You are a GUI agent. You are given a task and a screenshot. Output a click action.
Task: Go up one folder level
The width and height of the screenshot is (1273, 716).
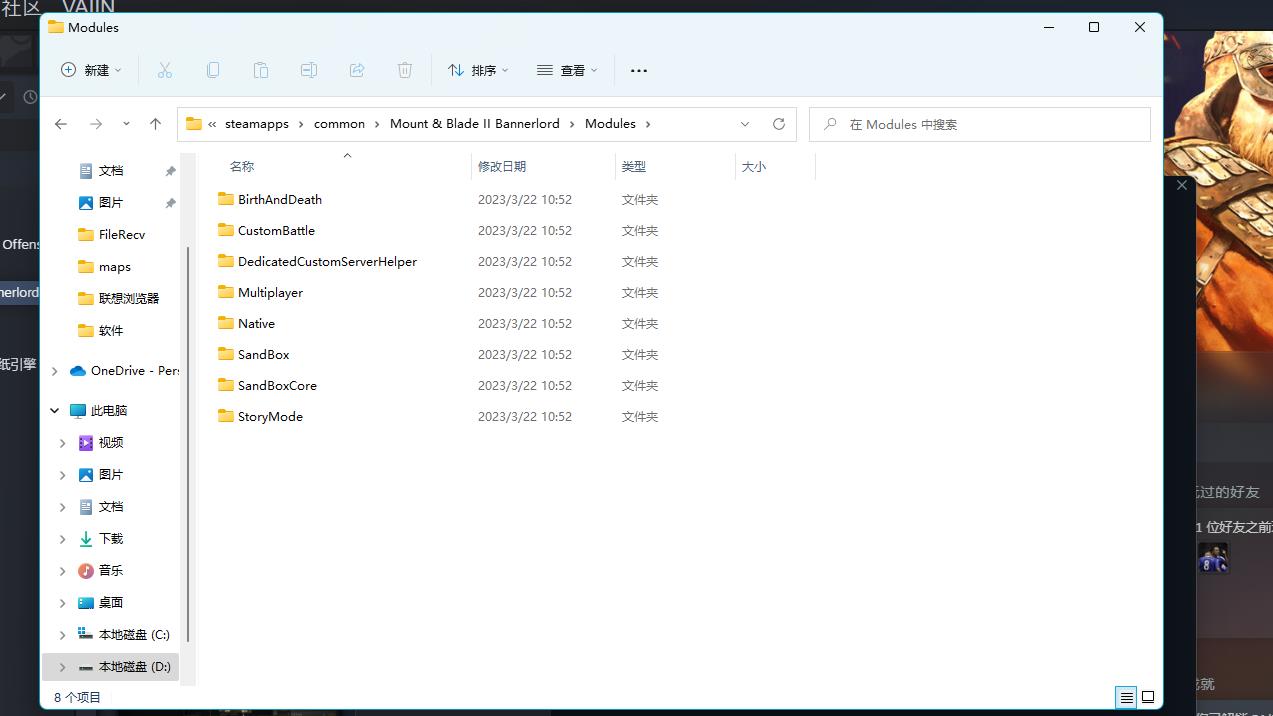pyautogui.click(x=155, y=124)
